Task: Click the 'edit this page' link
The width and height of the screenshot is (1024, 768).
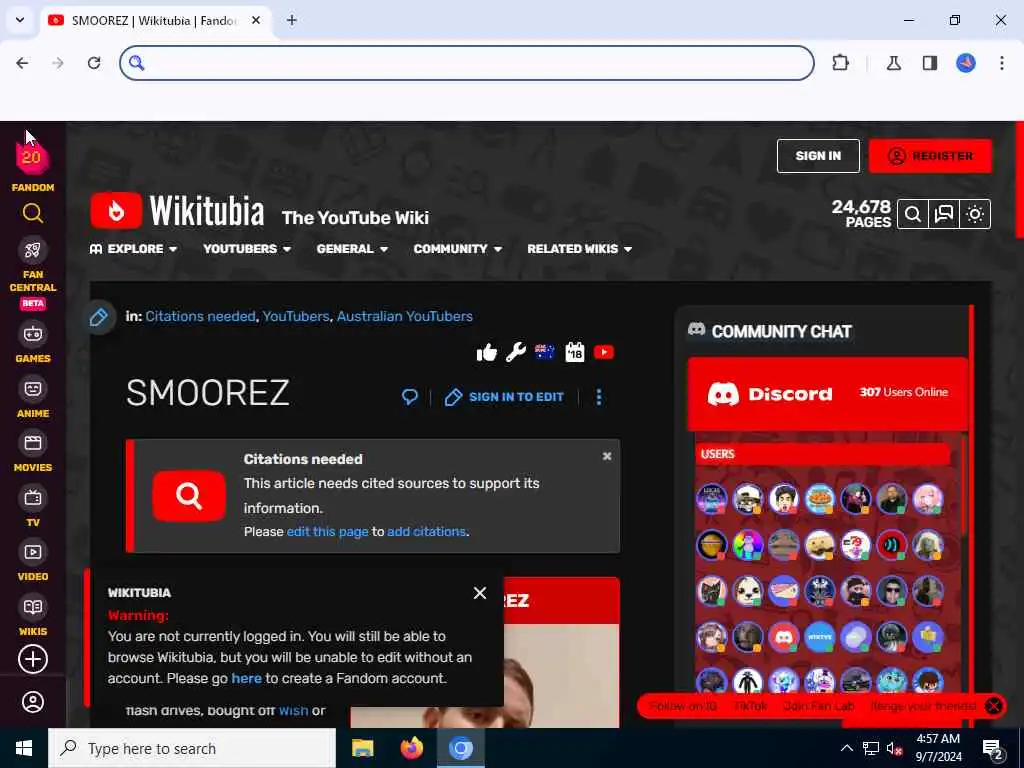Action: [x=327, y=532]
